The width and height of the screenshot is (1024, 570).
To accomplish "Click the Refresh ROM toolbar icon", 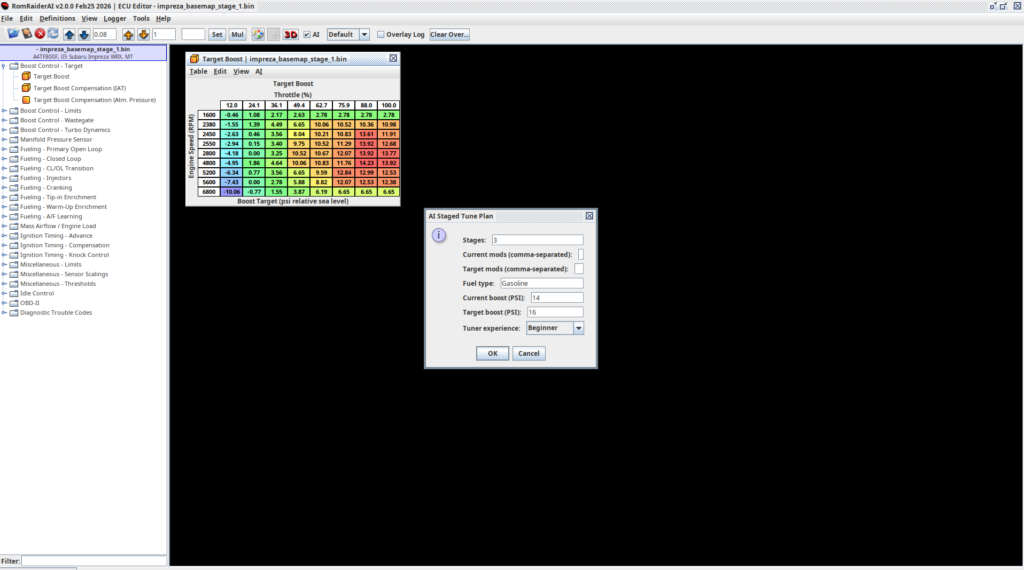I will point(53,34).
